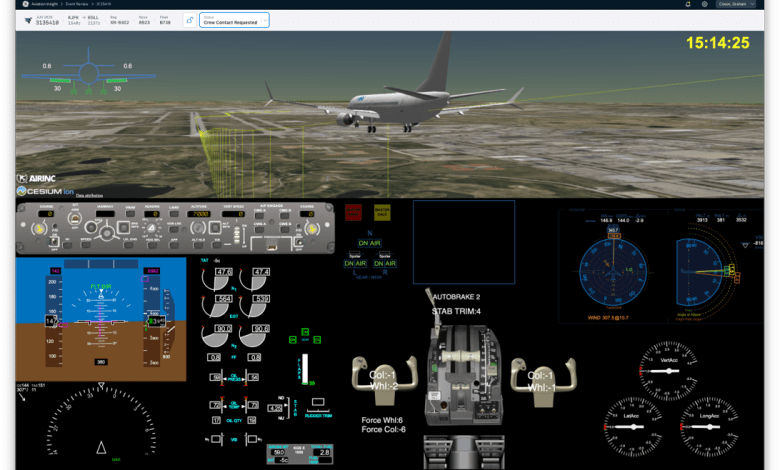This screenshot has width=780, height=470.
Task: Click the left course selector knob
Action: coord(39,229)
